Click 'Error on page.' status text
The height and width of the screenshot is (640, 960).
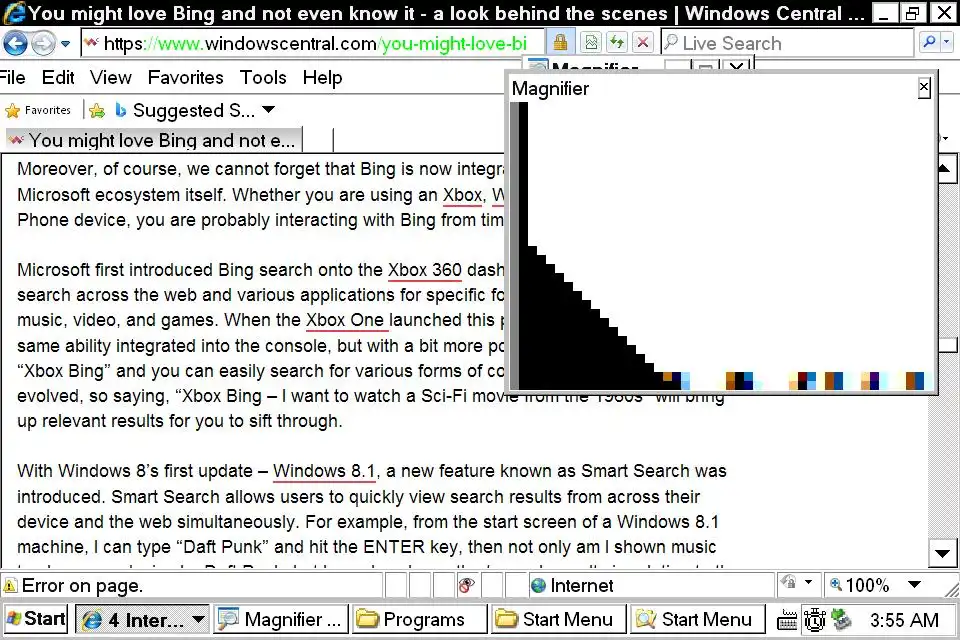coord(82,585)
